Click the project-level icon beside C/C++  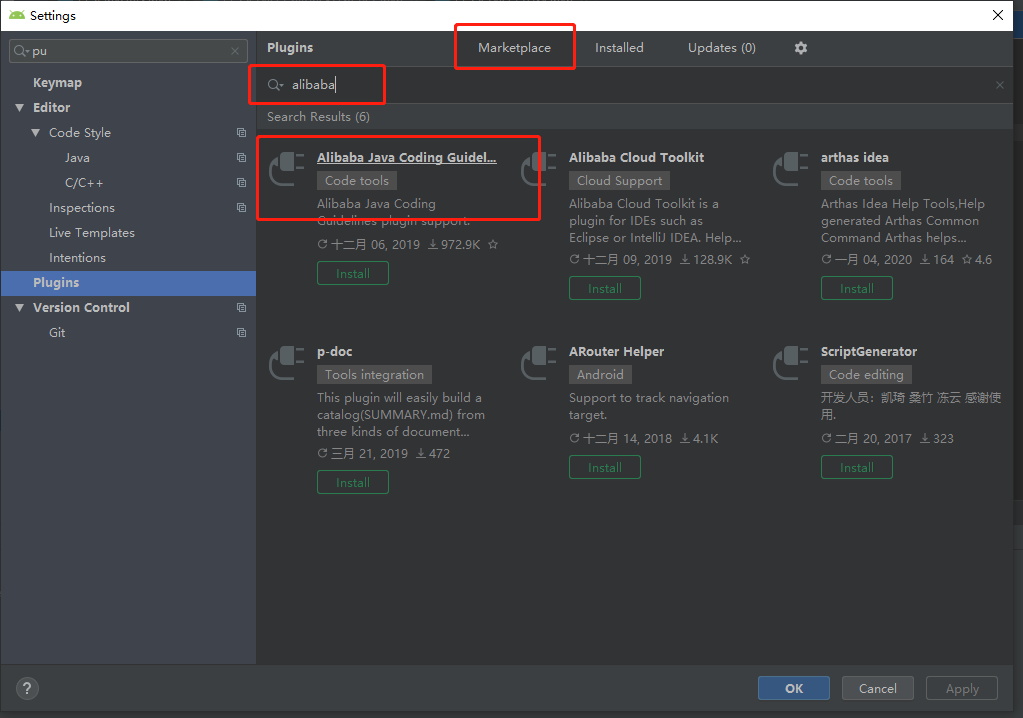241,183
